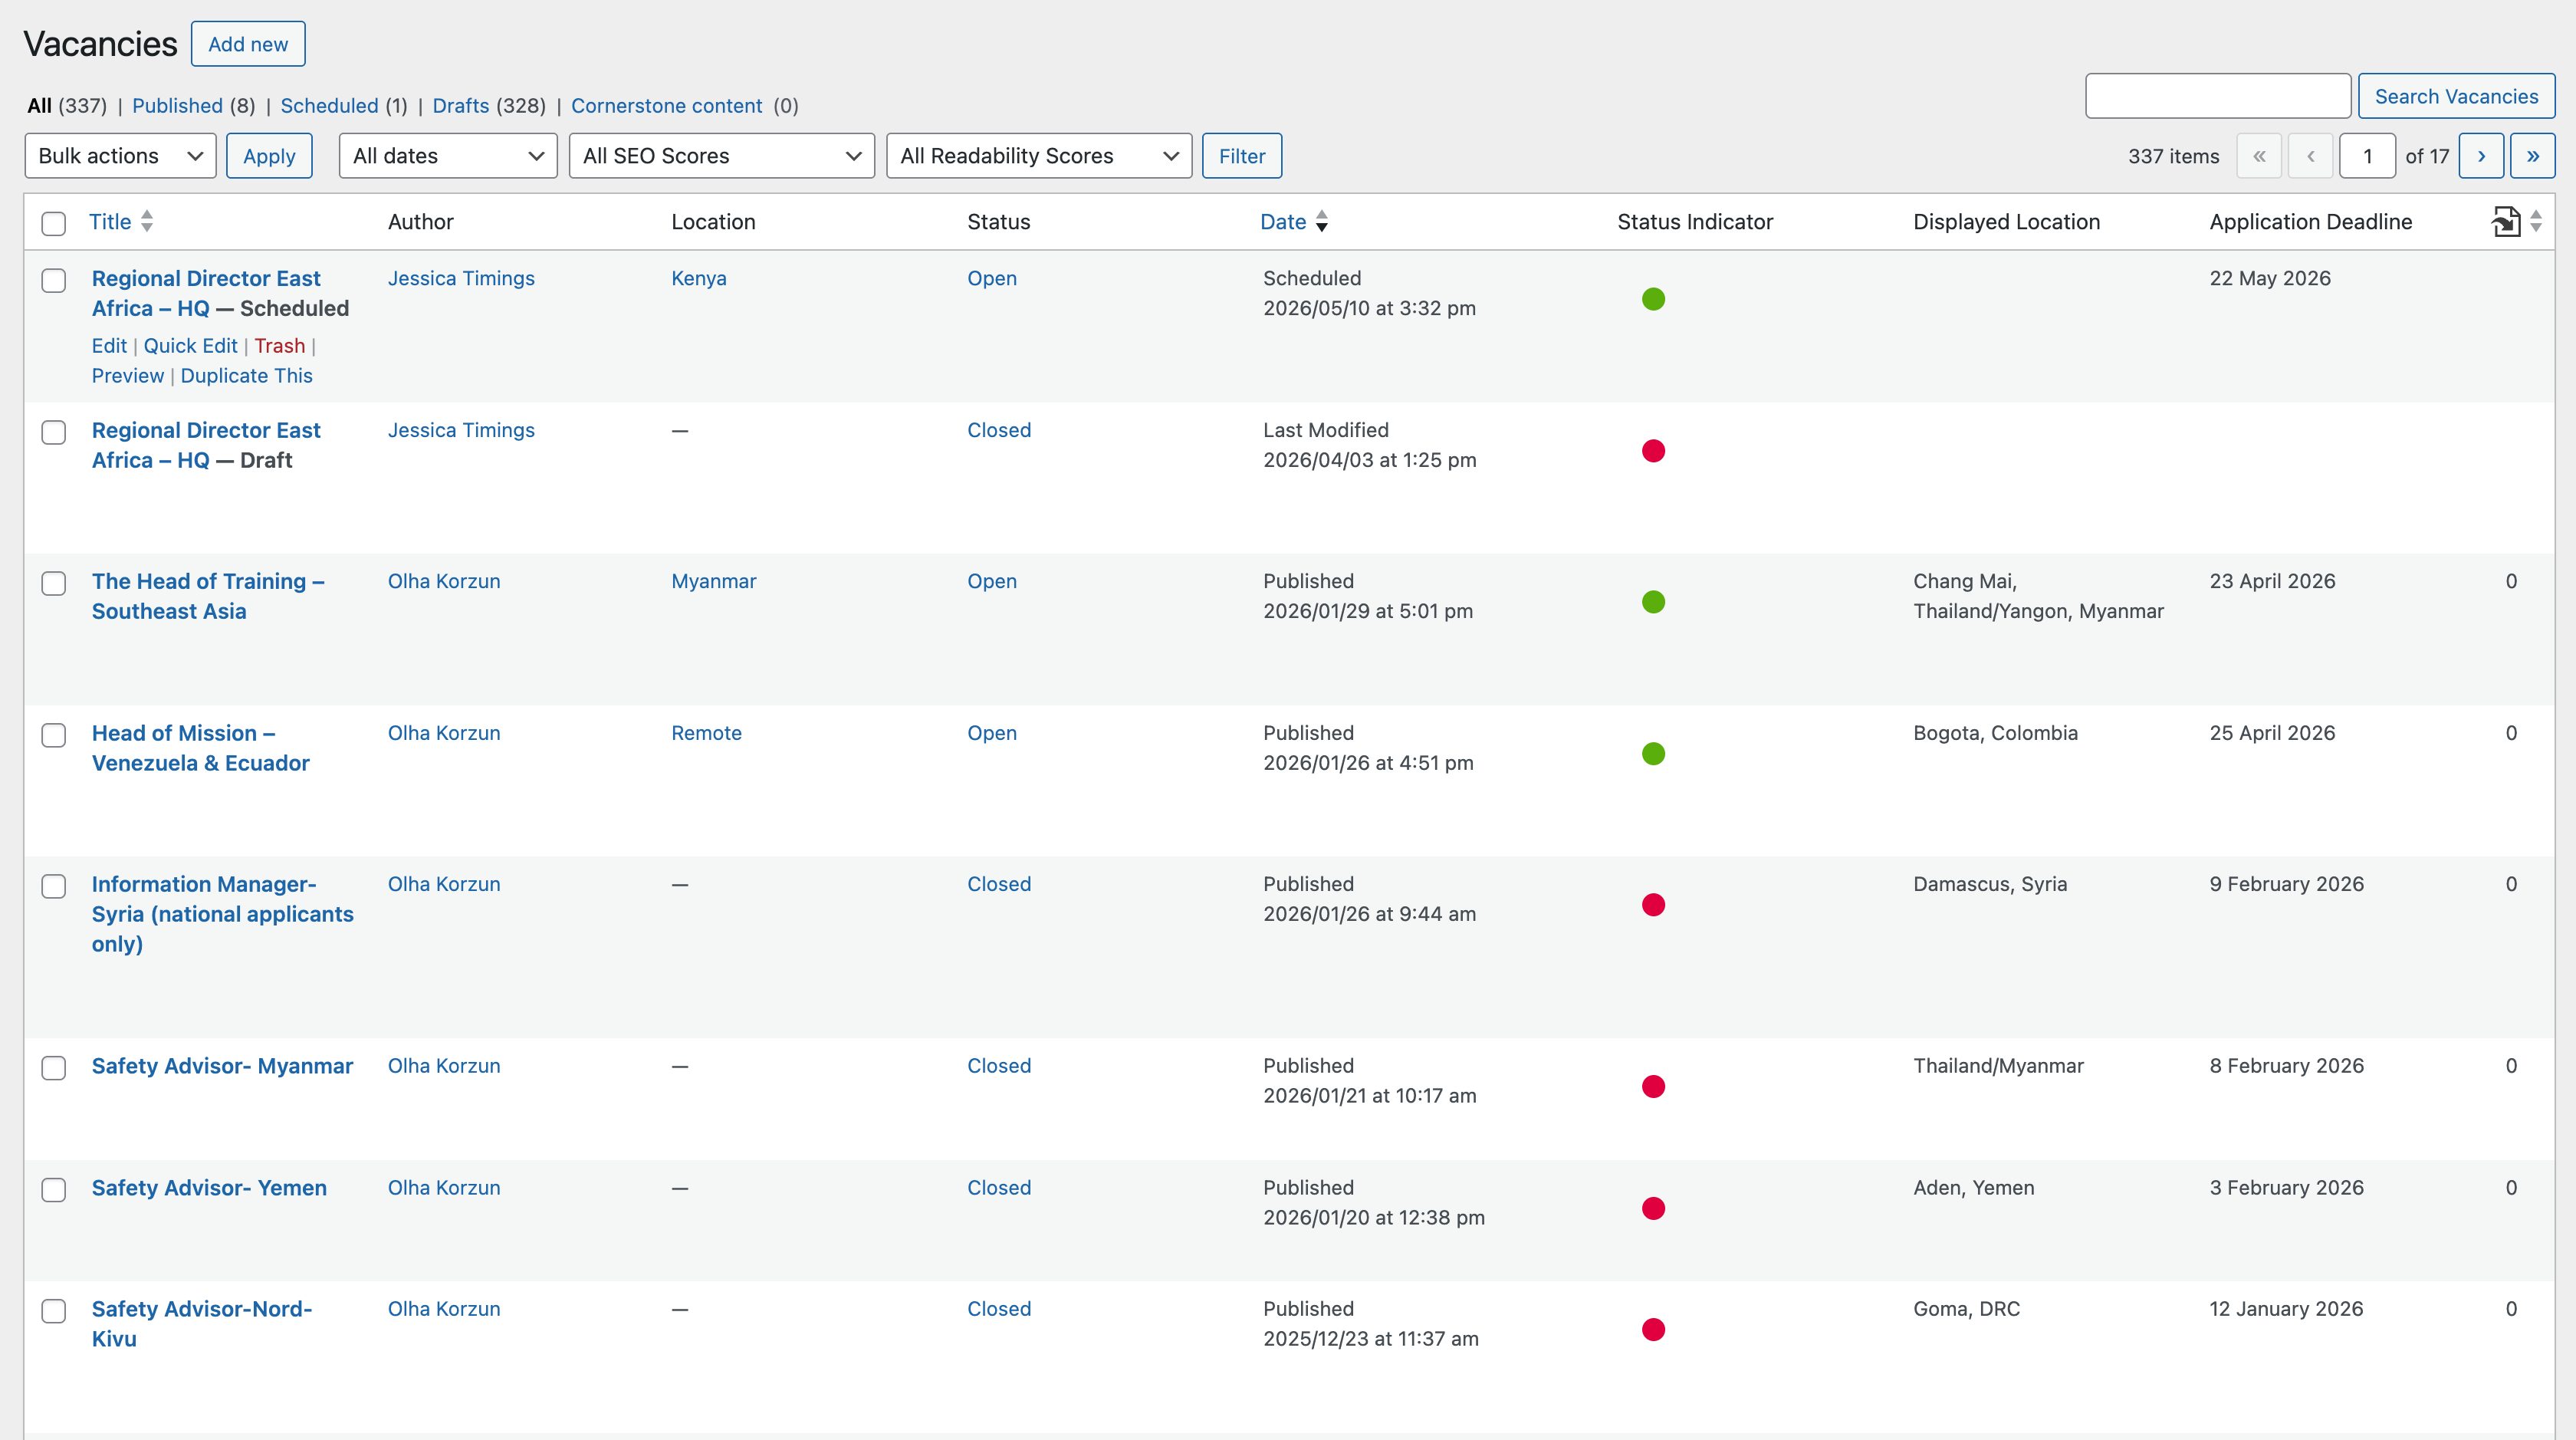Tick the Information Manager- Syria row checkbox
Viewport: 2576px width, 1440px height.
tap(54, 886)
